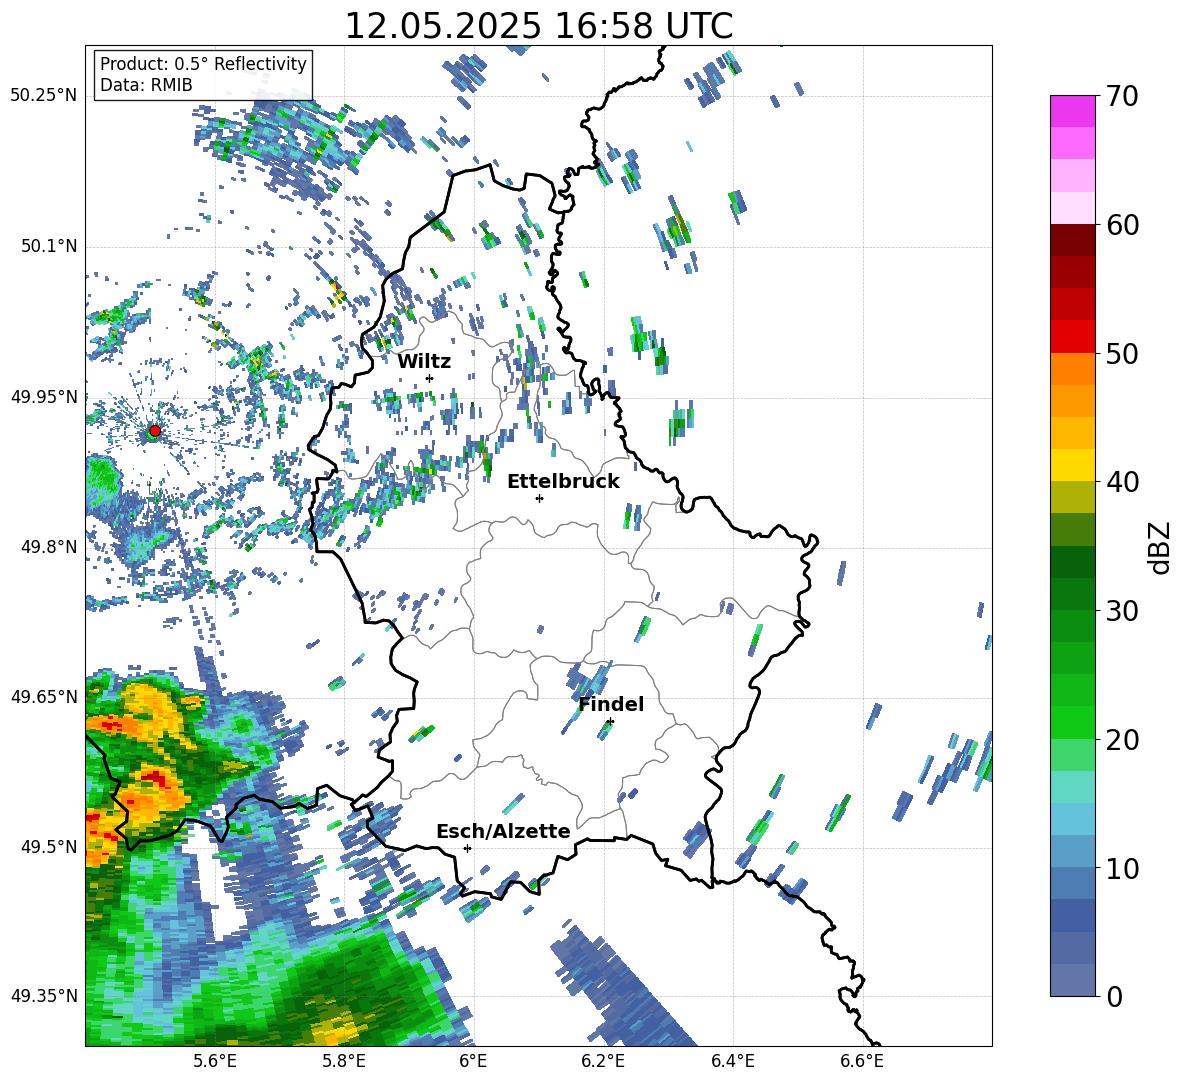Click the 5.6°E longitude label
1184x1081 pixels.
click(x=215, y=1061)
